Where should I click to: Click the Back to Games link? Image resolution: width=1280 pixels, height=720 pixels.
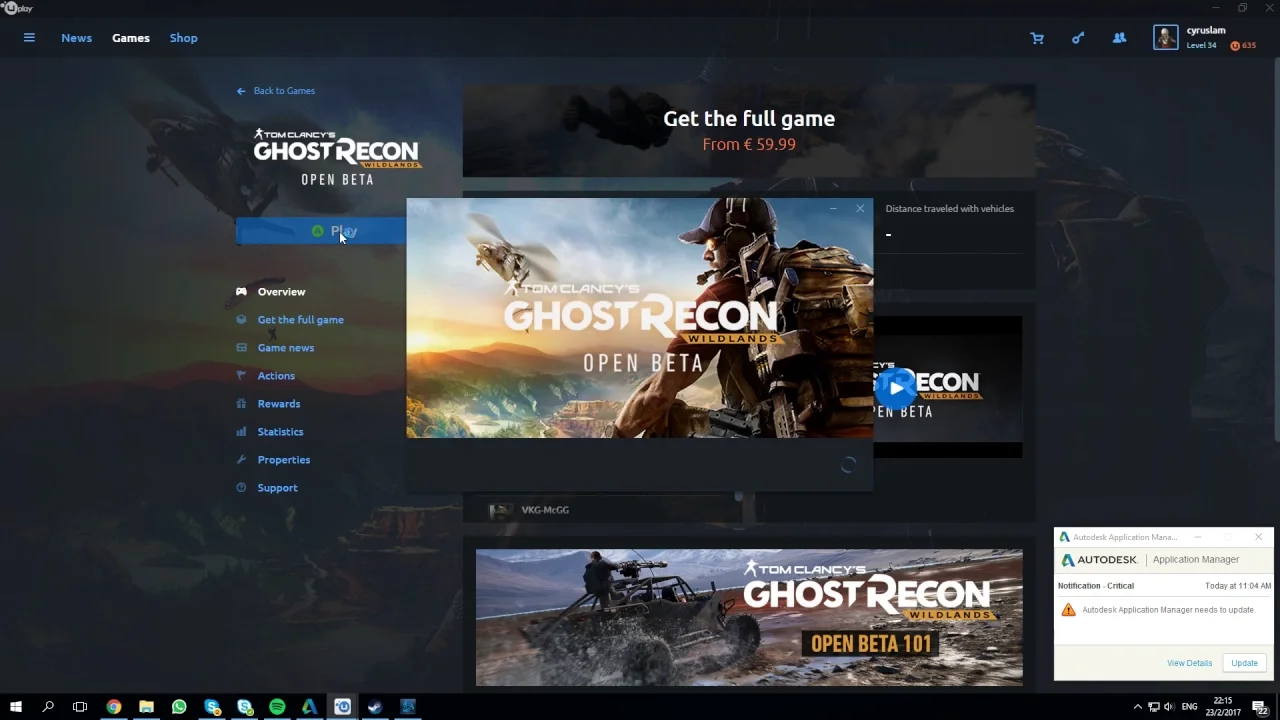pos(284,91)
